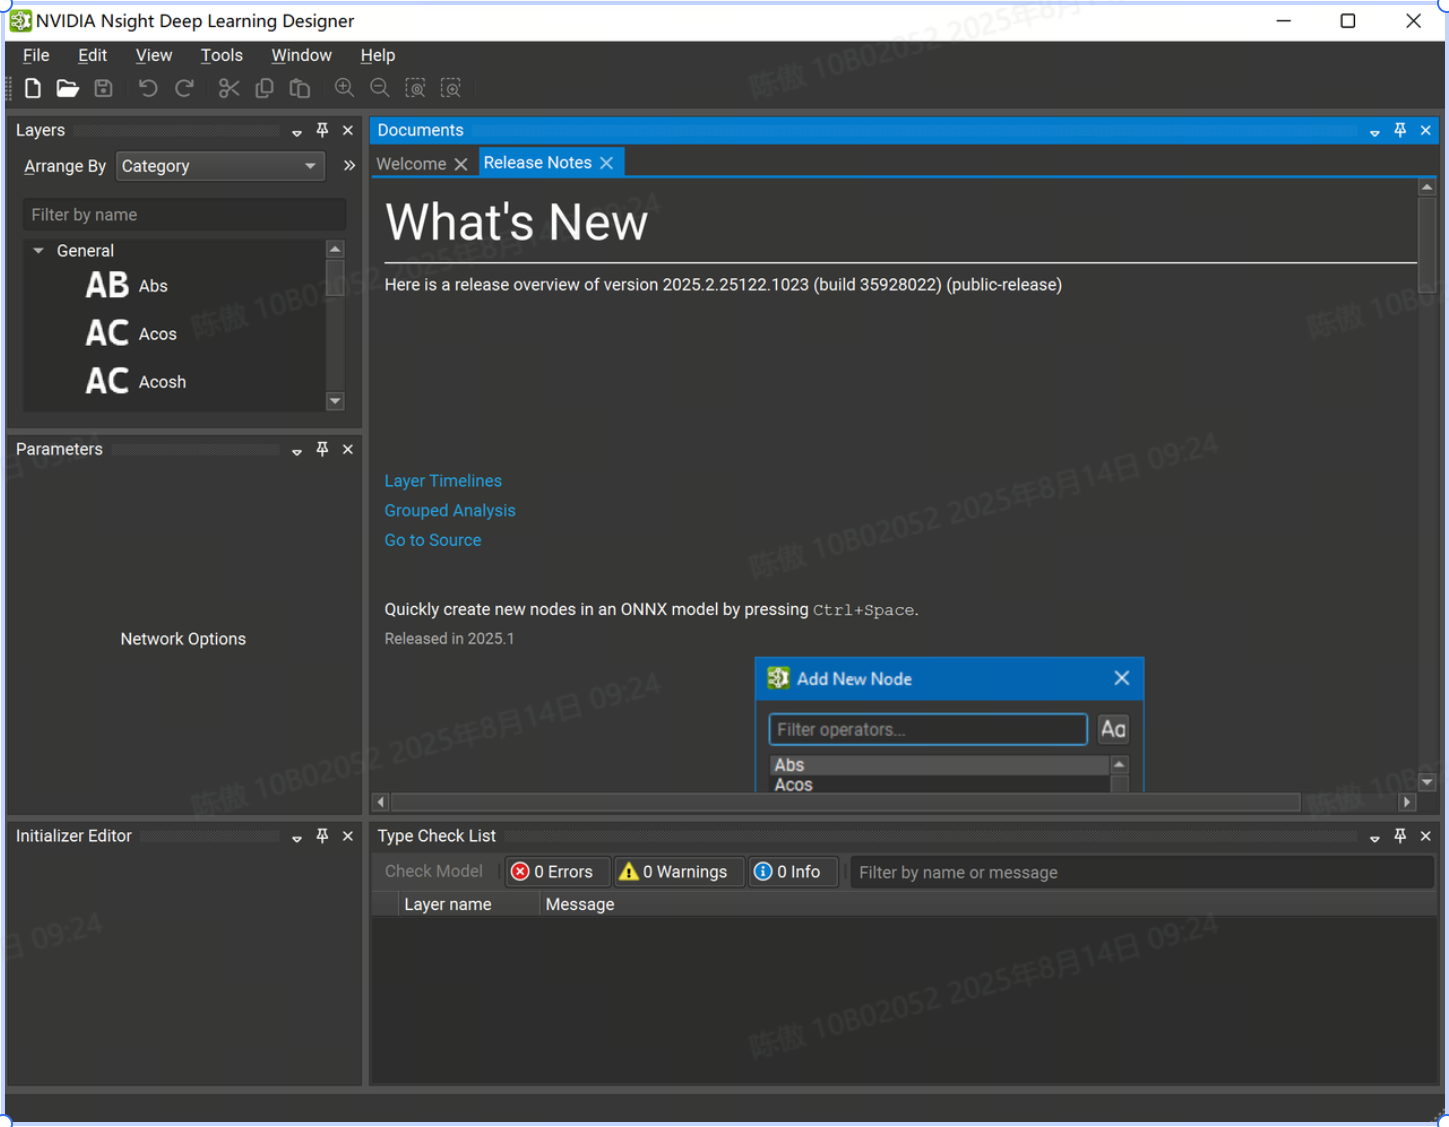
Task: Pin the Type Check List panel
Action: tap(1400, 836)
